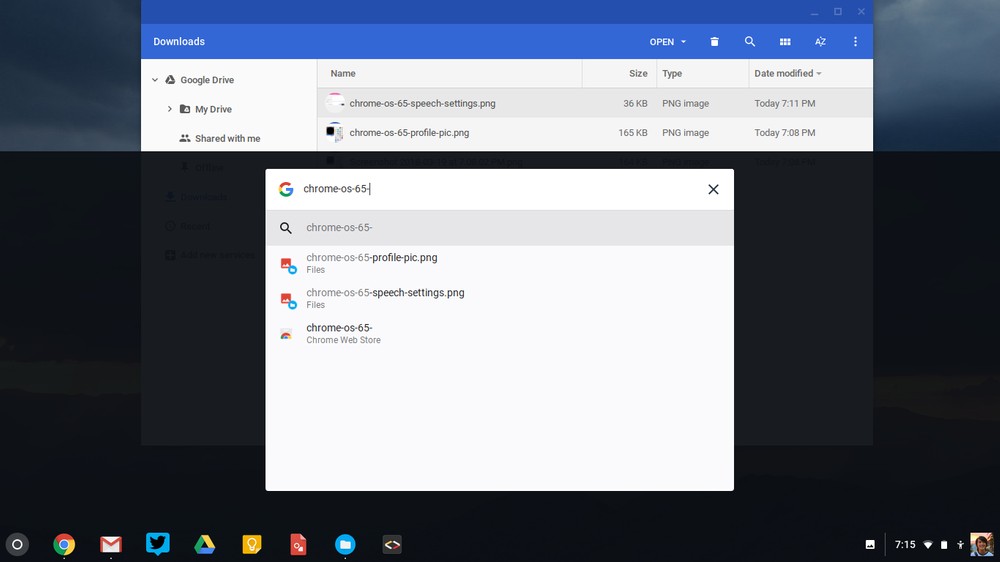Open the chrome-os-65-profile-pic.png search result
Image resolution: width=1000 pixels, height=562 pixels.
pos(499,263)
